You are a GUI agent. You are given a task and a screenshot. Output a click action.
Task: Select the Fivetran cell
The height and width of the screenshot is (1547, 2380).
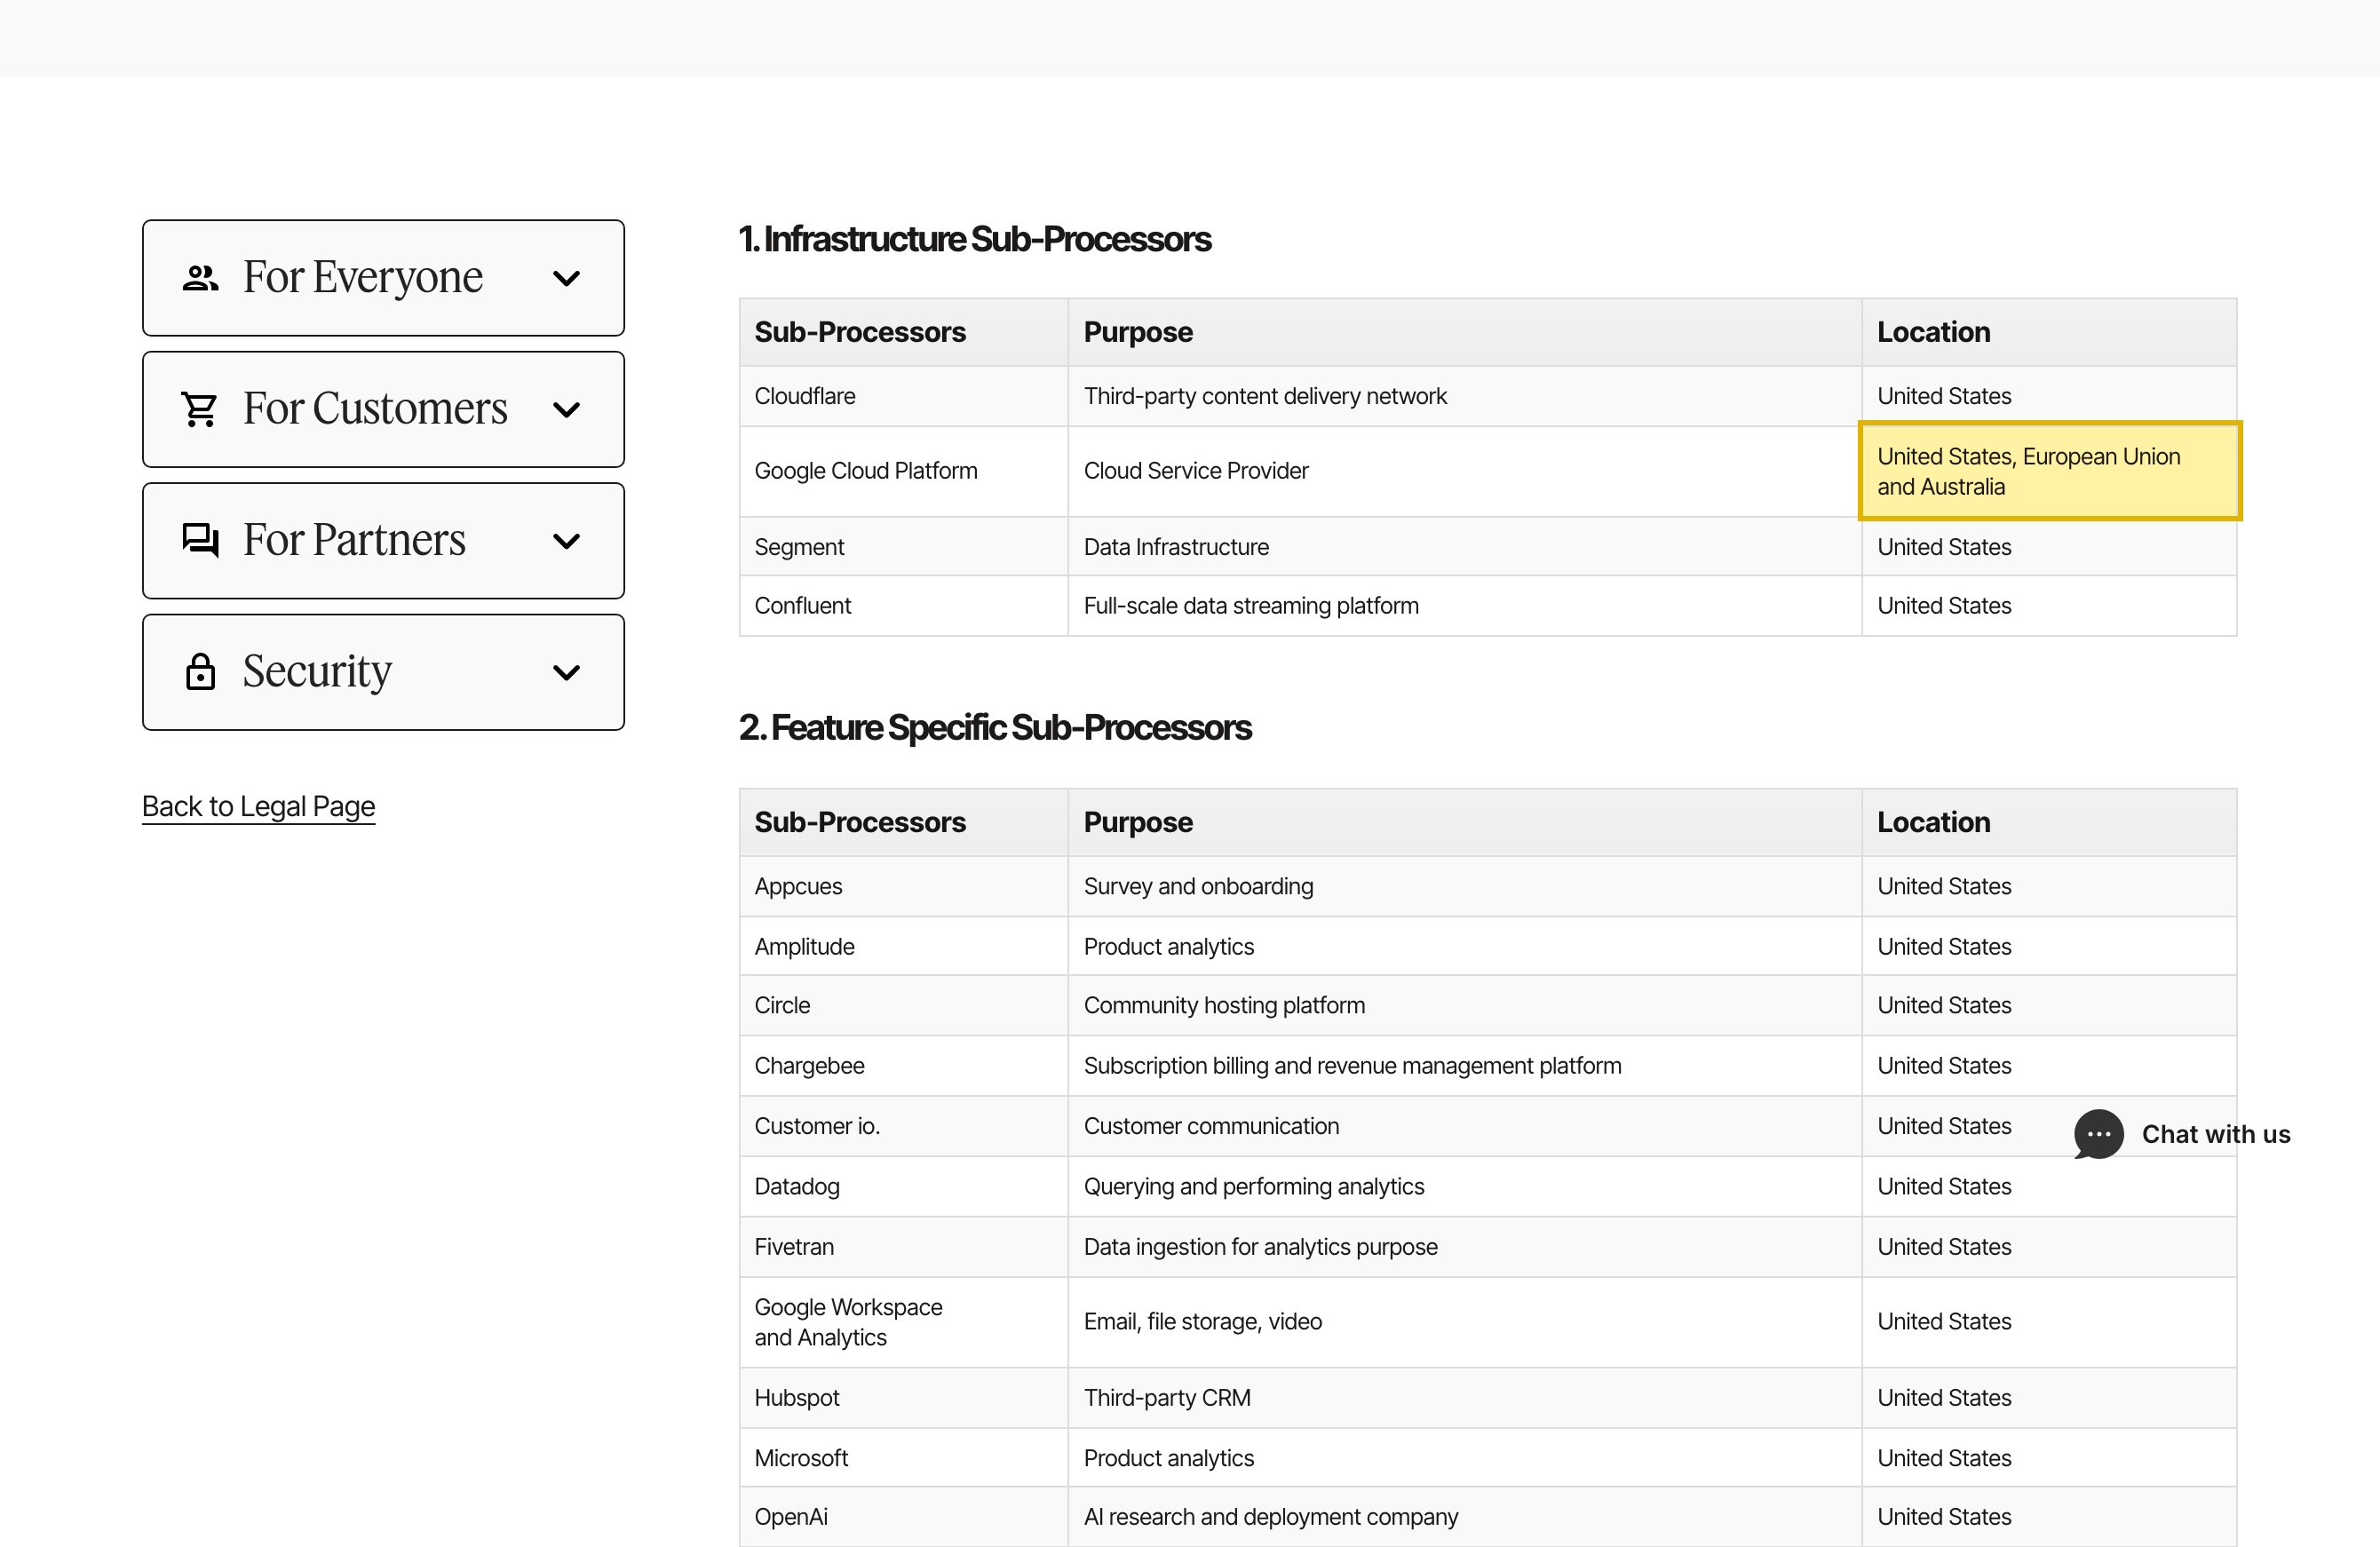(904, 1247)
